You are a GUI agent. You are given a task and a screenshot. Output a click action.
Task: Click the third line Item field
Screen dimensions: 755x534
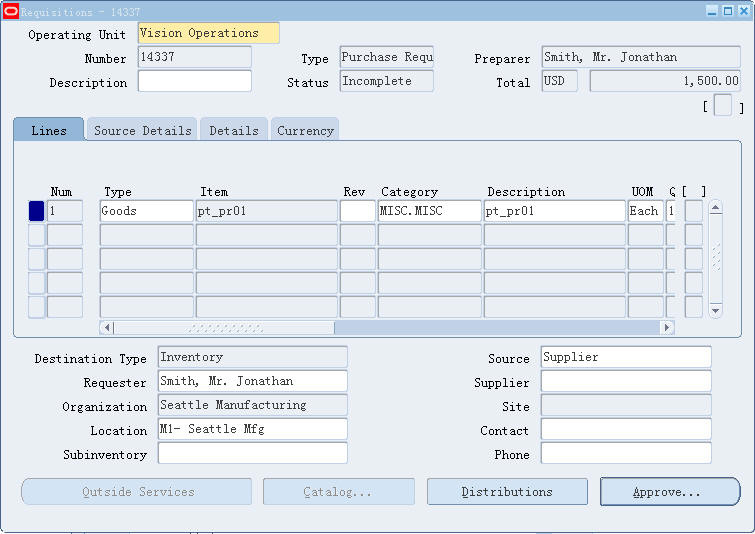click(267, 259)
